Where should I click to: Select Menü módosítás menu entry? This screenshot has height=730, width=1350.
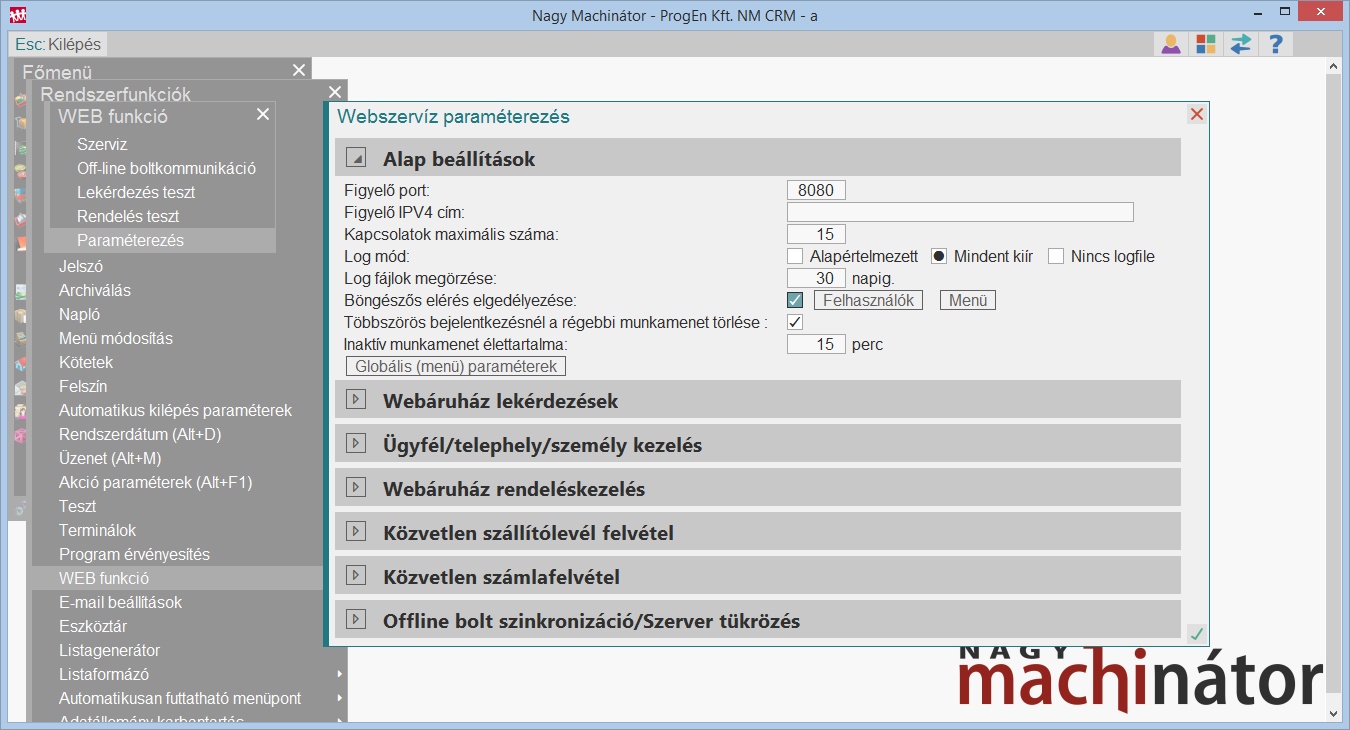point(116,338)
